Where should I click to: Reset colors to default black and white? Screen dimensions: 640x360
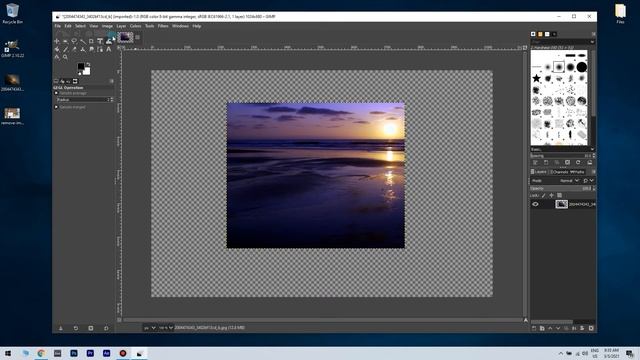(x=80, y=73)
